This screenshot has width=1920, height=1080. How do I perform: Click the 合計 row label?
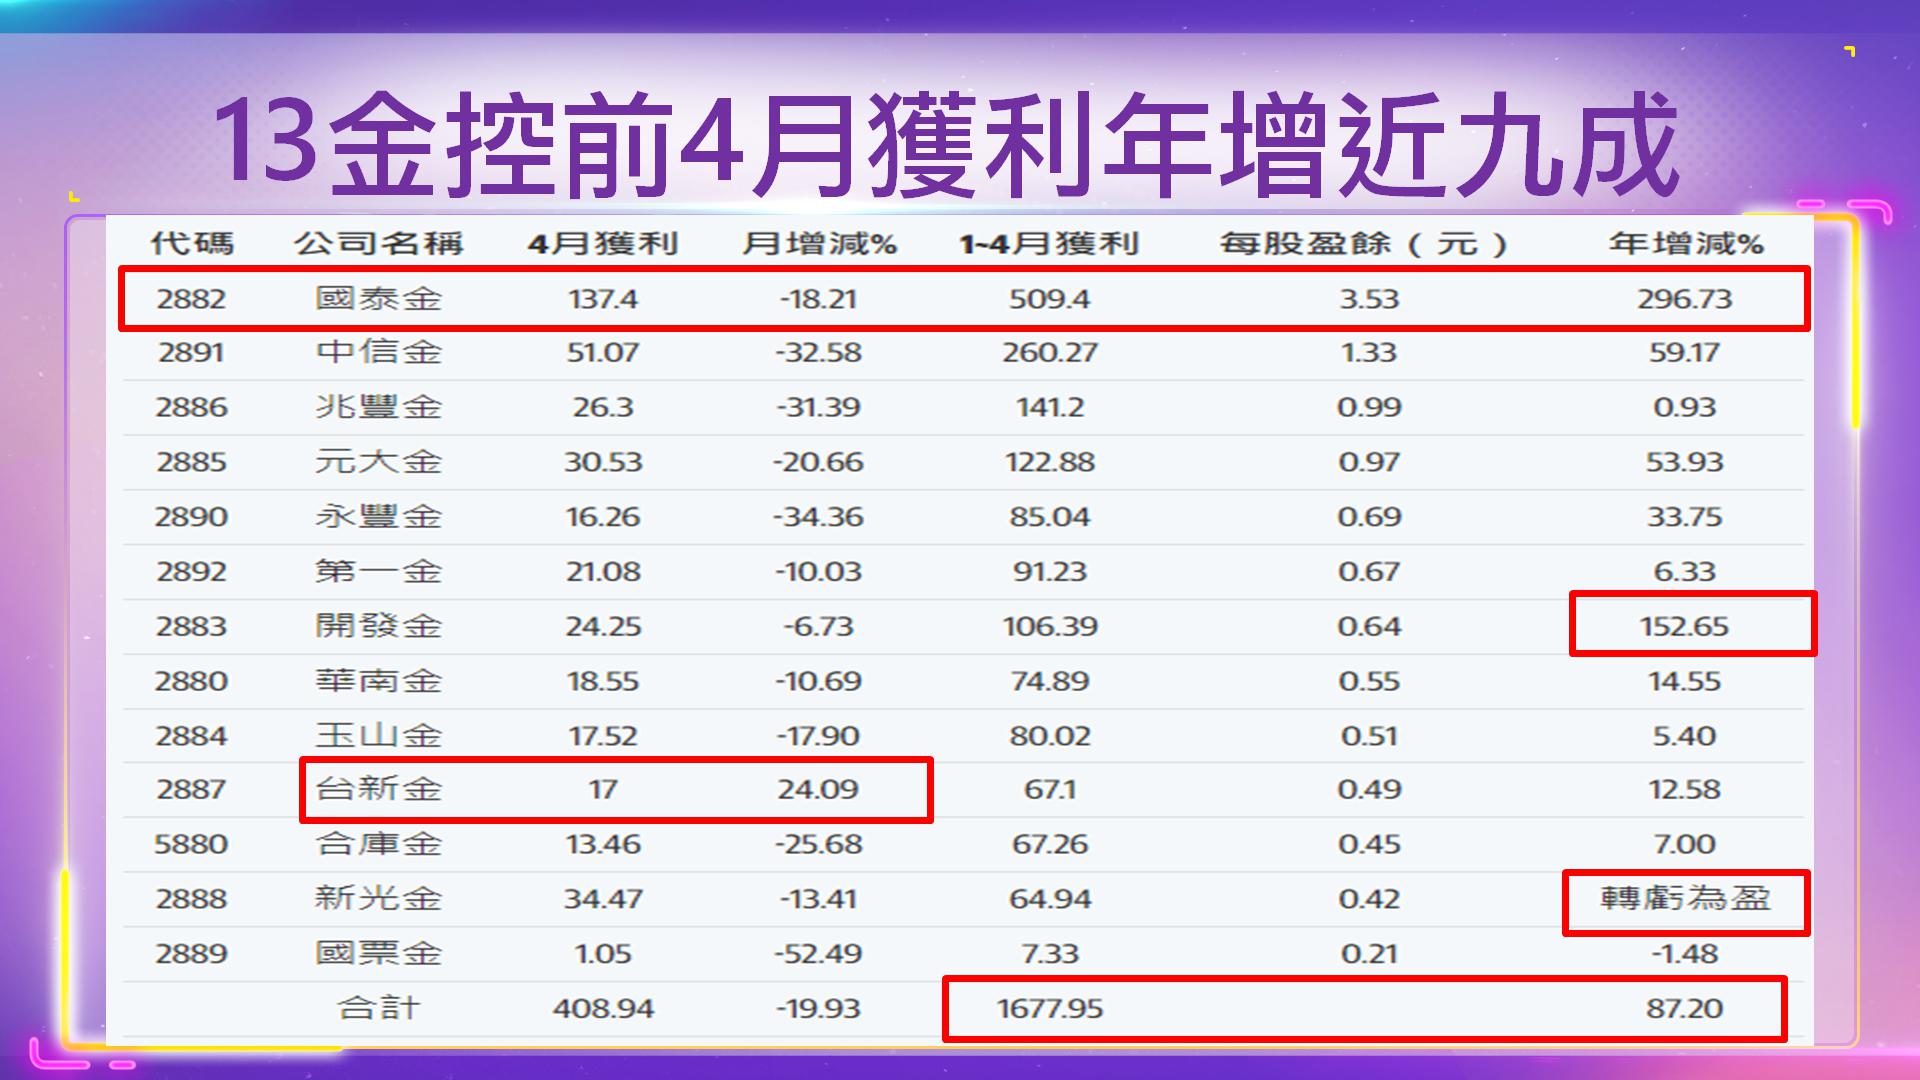[378, 1008]
